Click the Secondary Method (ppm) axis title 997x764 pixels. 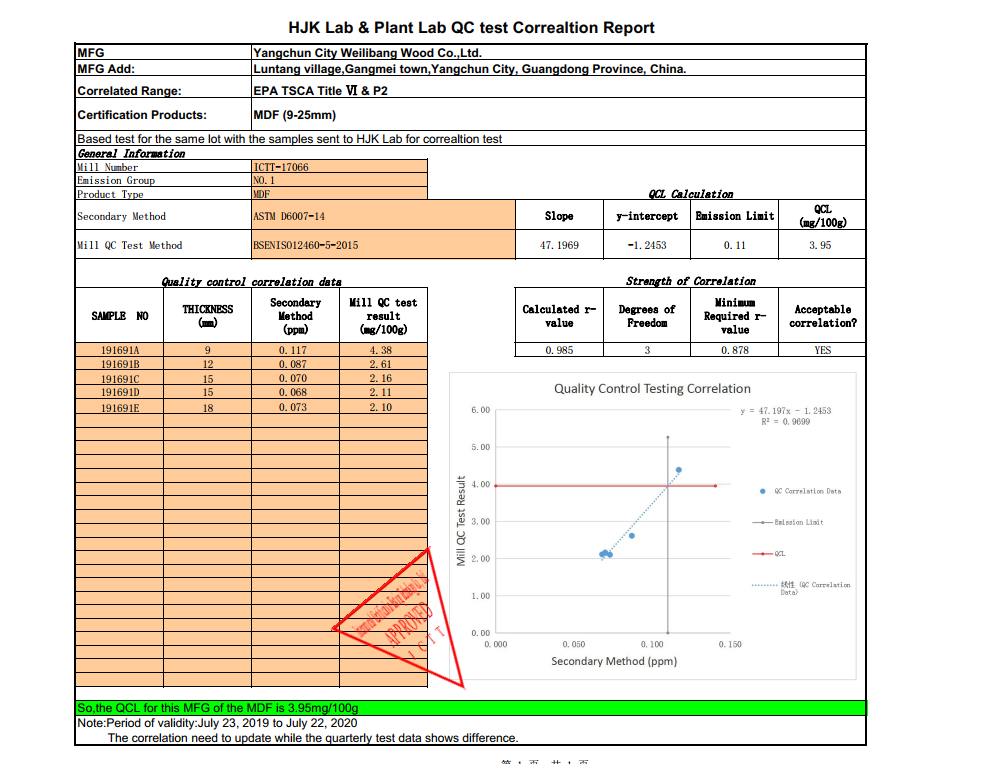coord(613,661)
